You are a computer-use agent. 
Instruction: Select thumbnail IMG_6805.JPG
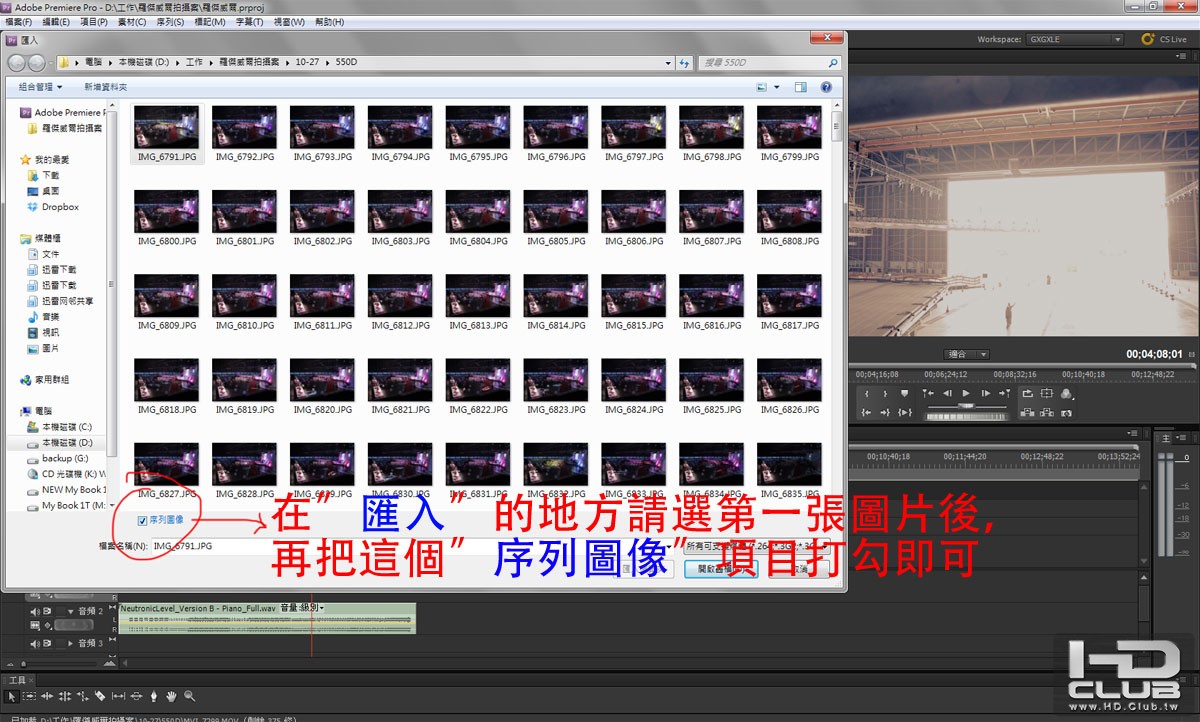click(555, 219)
